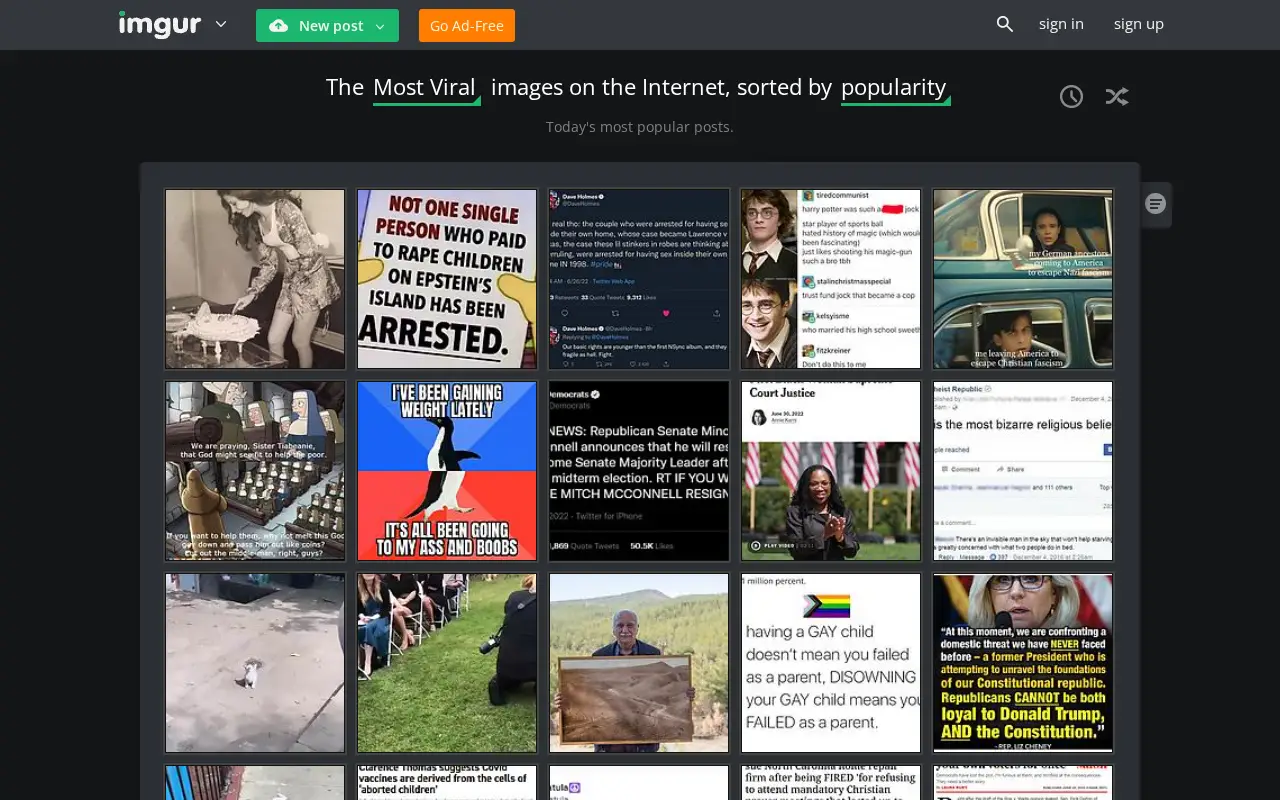
Task: Open the popularity sort dropdown
Action: tap(894, 88)
